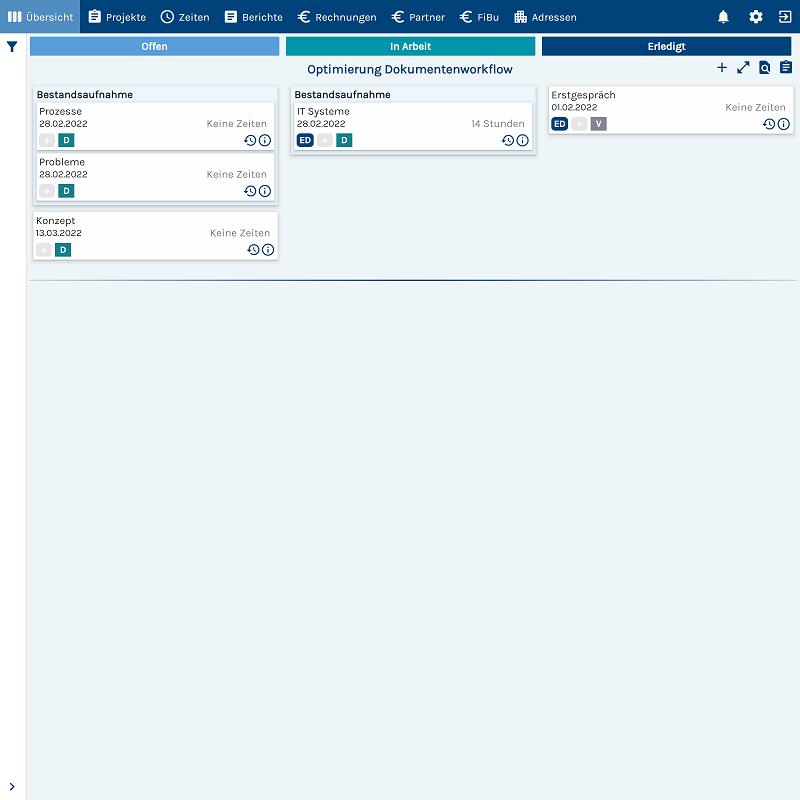Screen dimensions: 800x800
Task: Click ED badge on IT Systeme card
Action: click(x=305, y=140)
